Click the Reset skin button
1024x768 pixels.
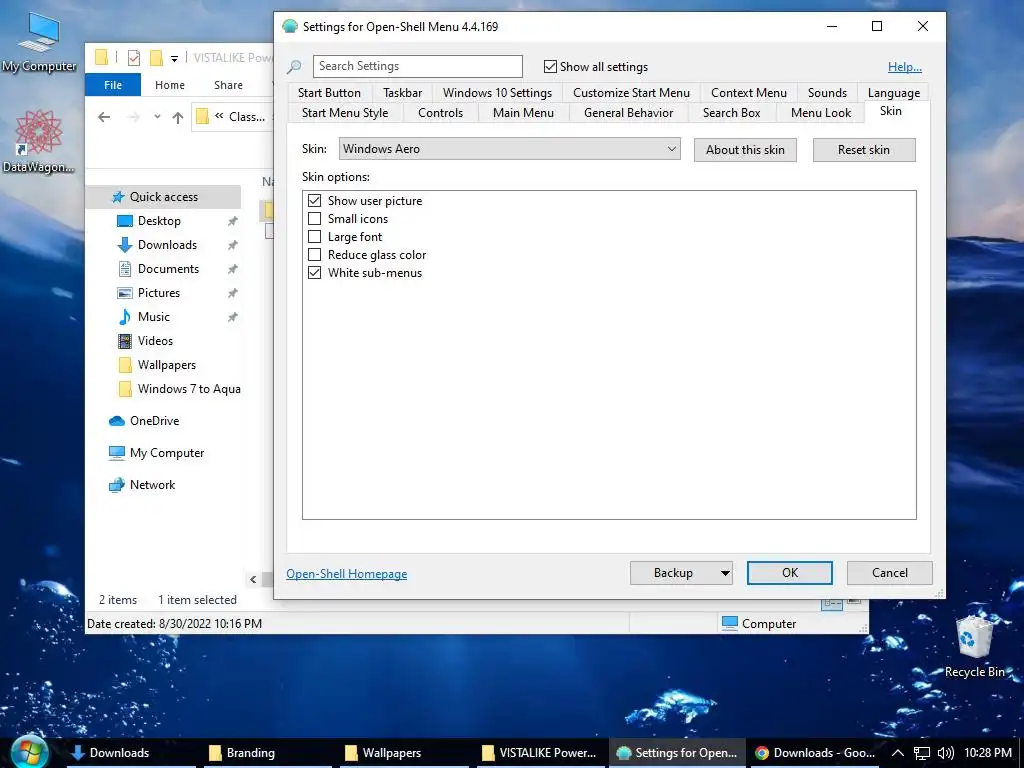[864, 150]
